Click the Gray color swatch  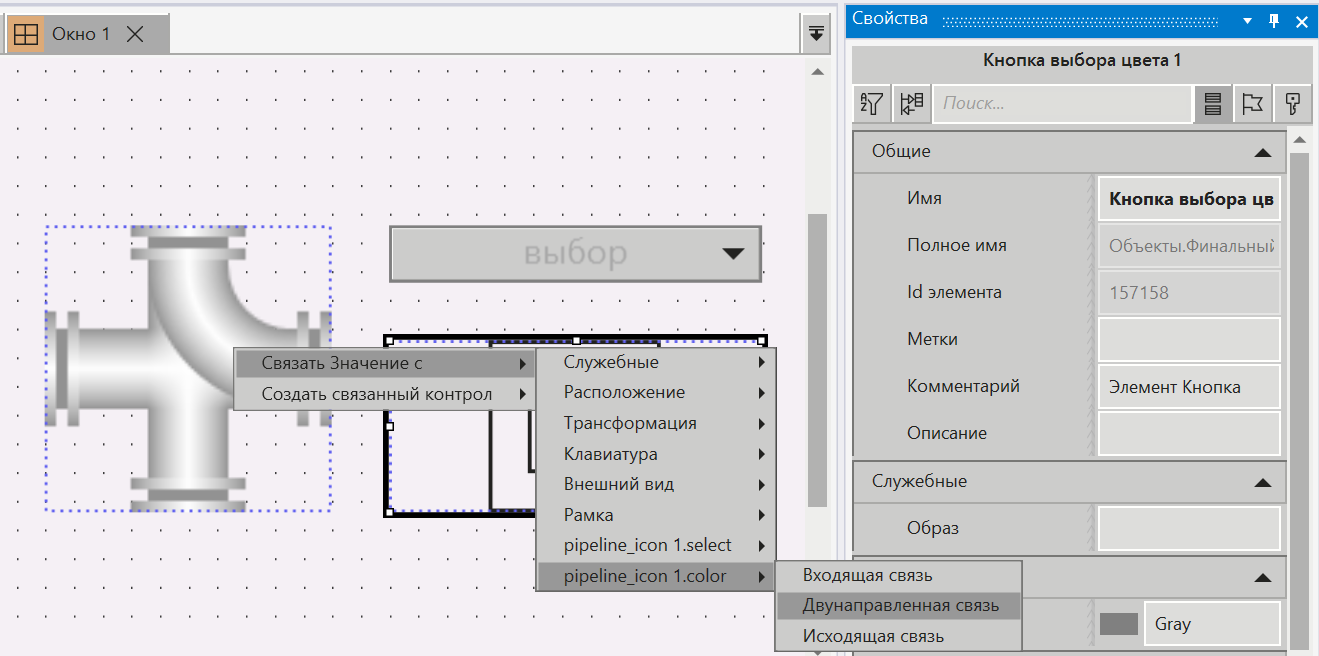tap(1119, 624)
